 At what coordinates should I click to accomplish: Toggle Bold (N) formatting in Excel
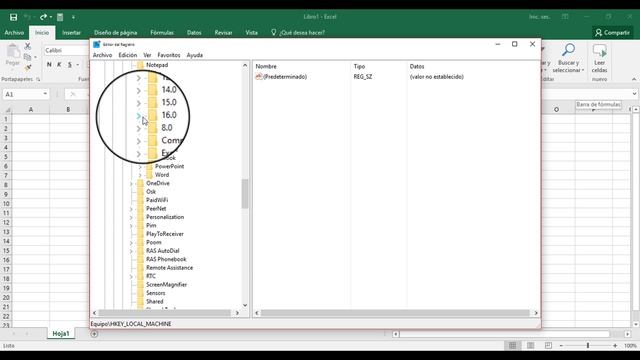coord(49,64)
